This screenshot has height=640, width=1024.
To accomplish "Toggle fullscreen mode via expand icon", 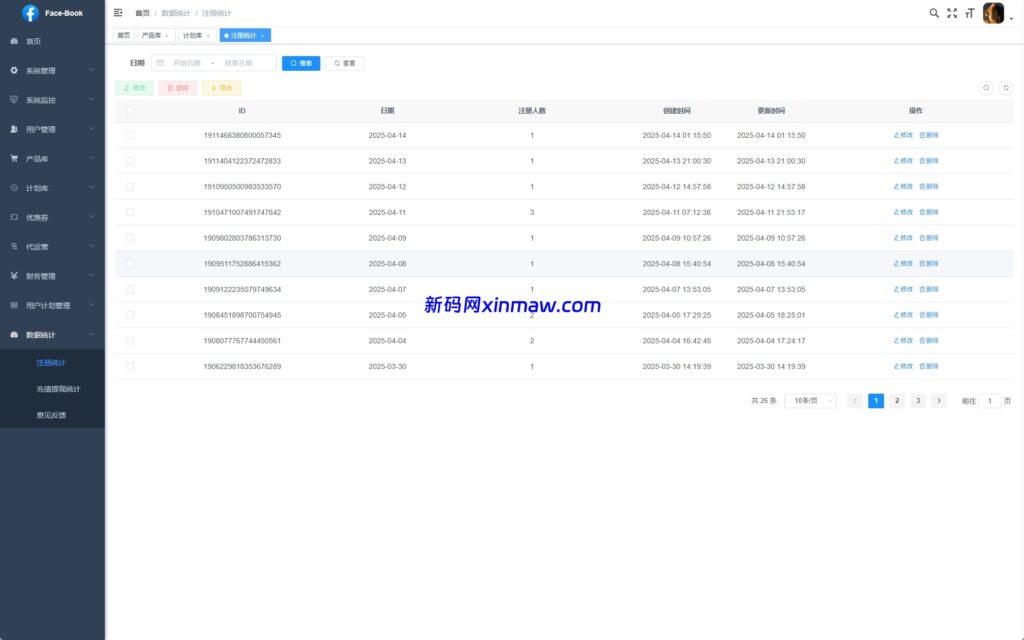I will coord(952,13).
